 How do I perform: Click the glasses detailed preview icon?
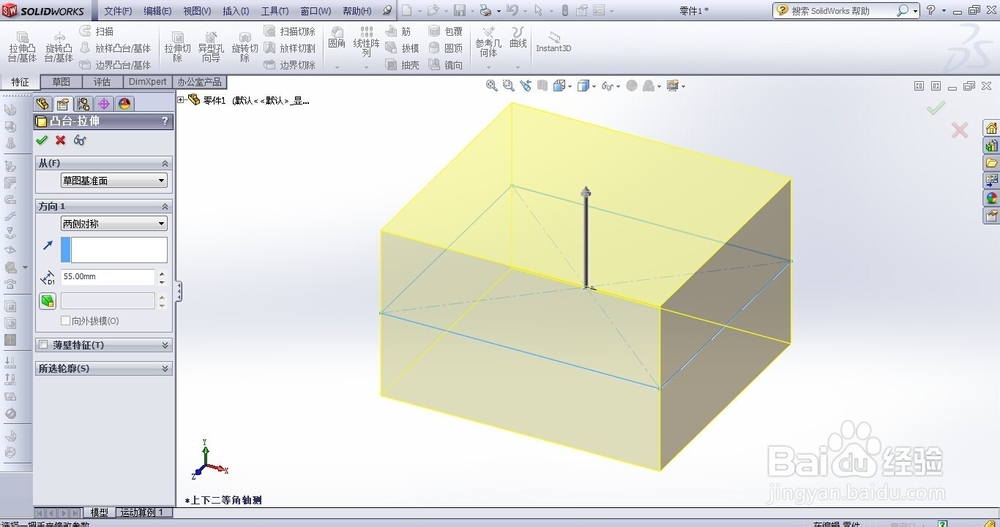pyautogui.click(x=80, y=140)
